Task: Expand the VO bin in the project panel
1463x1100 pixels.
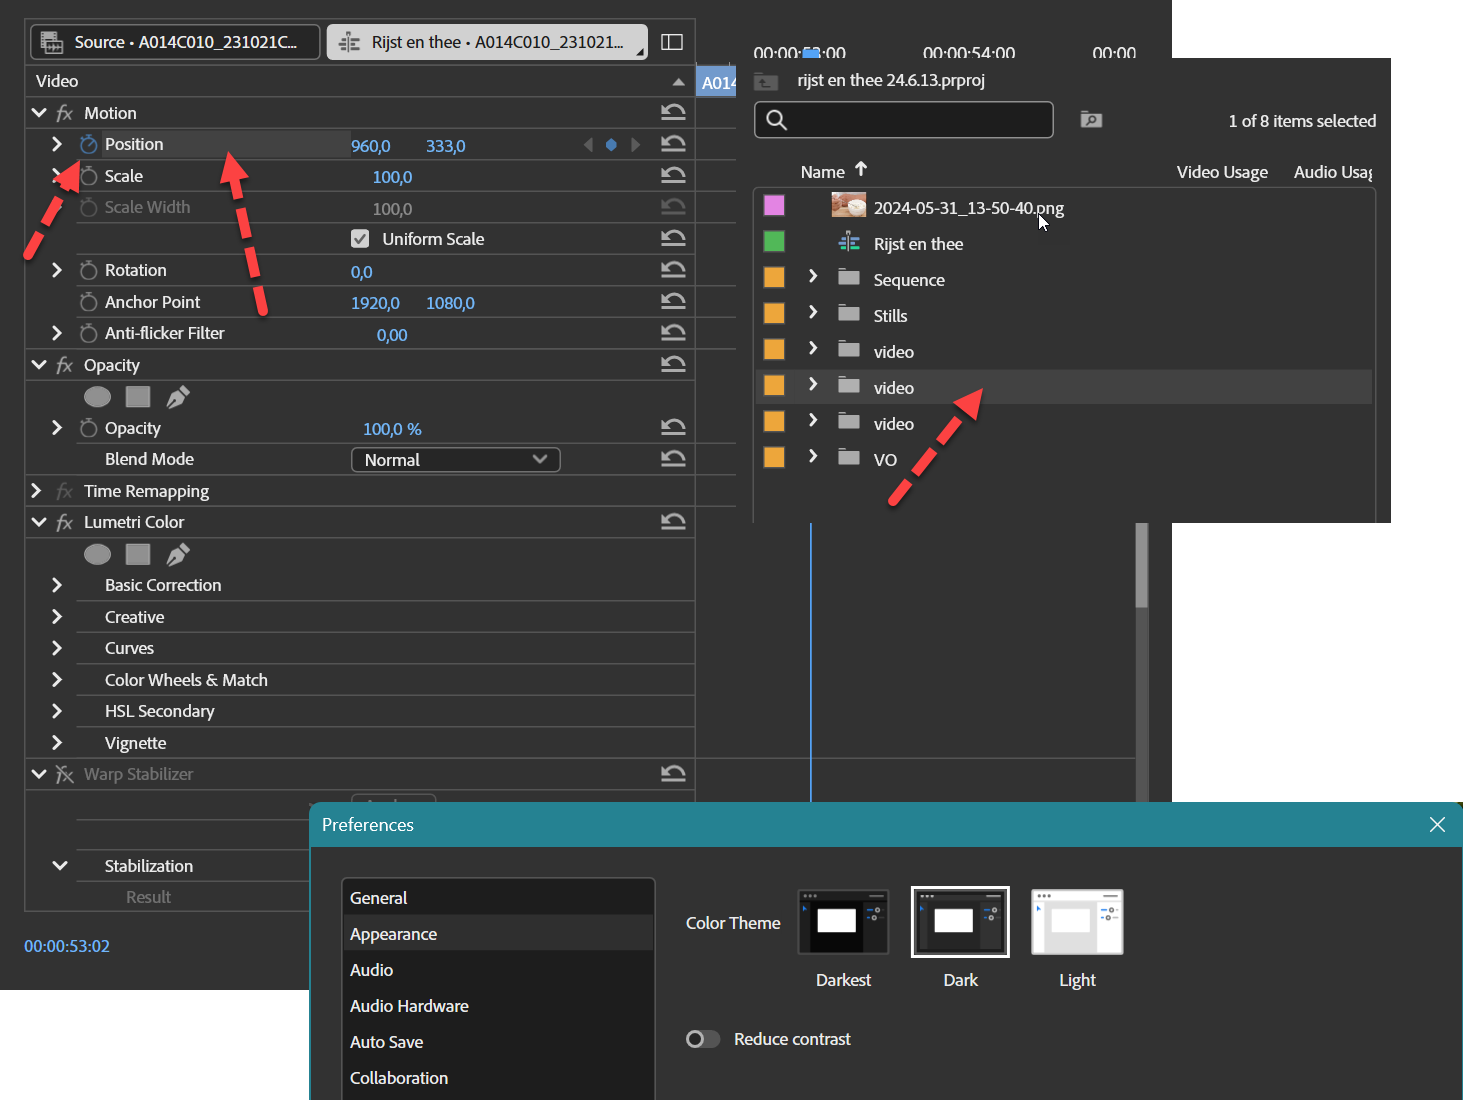Action: (812, 457)
